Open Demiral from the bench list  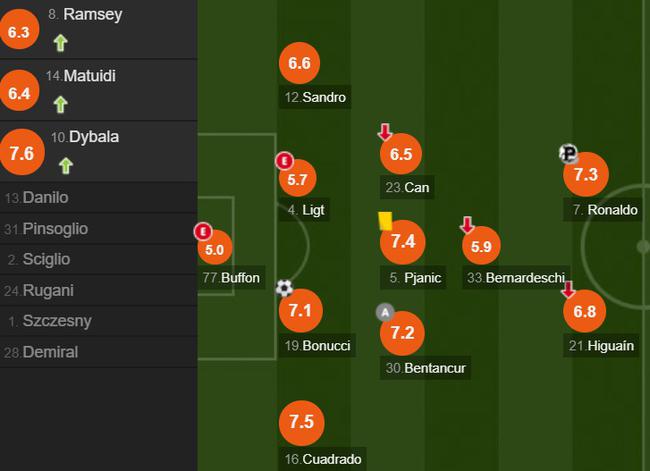tap(98, 352)
